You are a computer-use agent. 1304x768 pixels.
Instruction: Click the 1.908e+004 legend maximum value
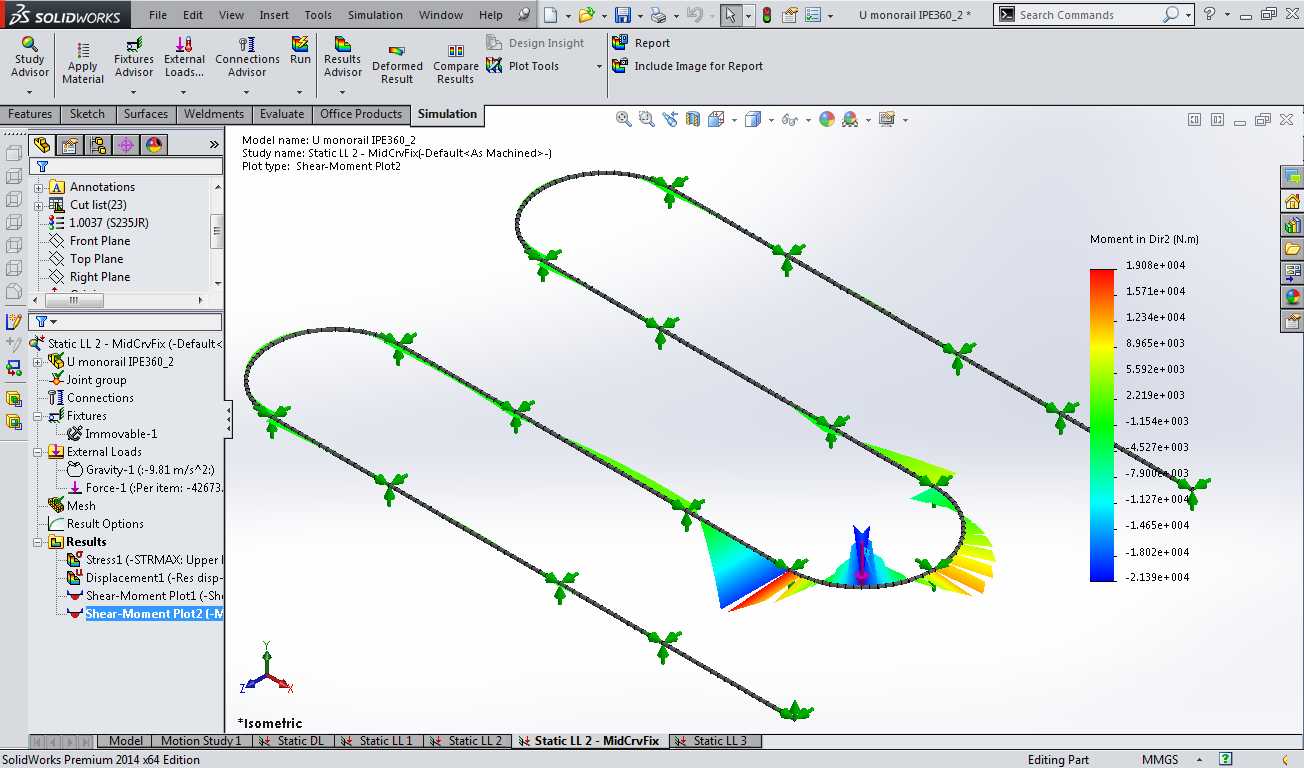click(x=1157, y=266)
